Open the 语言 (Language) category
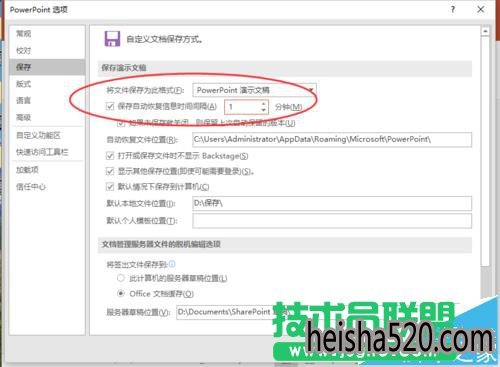 [x=23, y=100]
